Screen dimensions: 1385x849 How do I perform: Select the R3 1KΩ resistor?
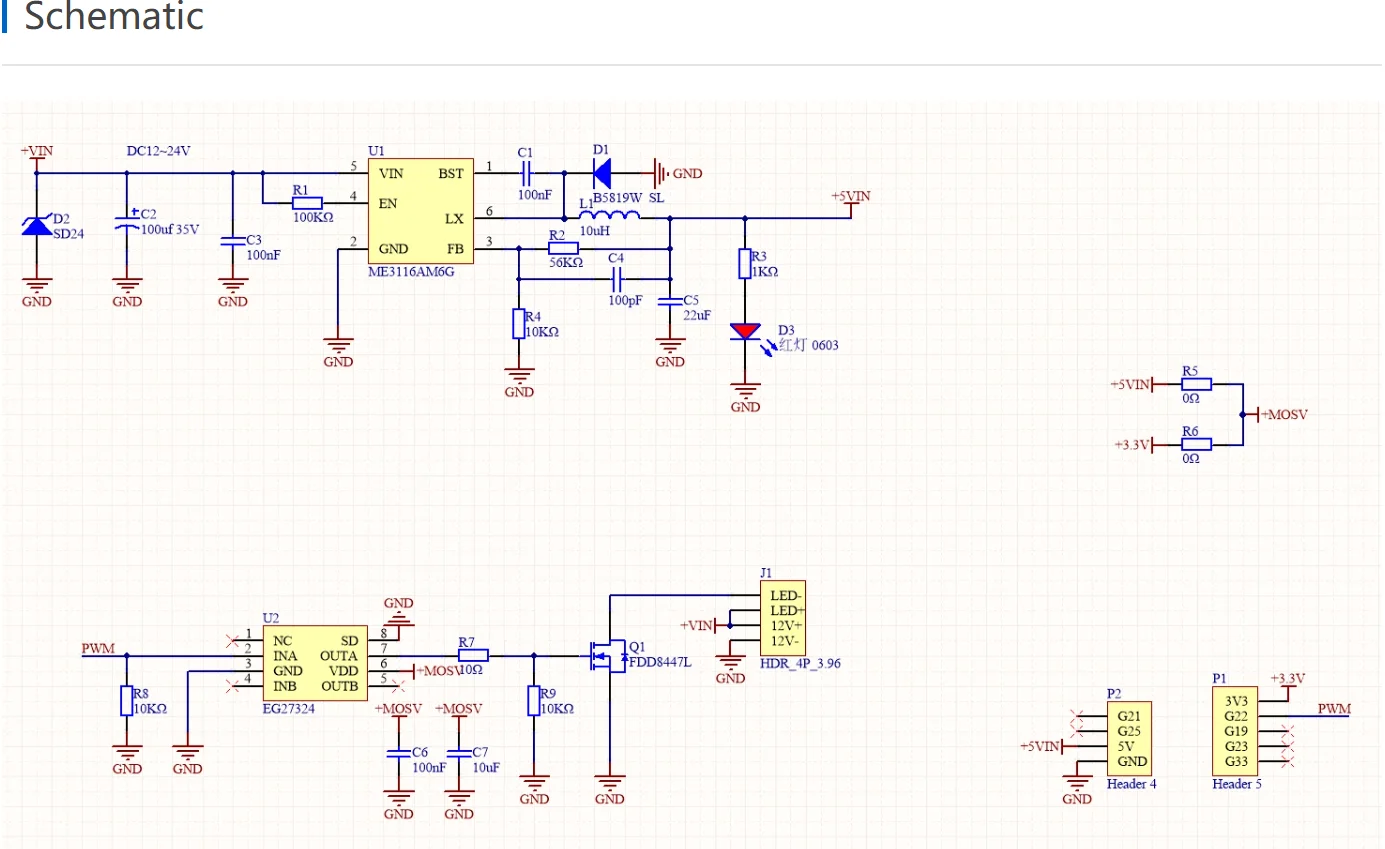point(744,264)
